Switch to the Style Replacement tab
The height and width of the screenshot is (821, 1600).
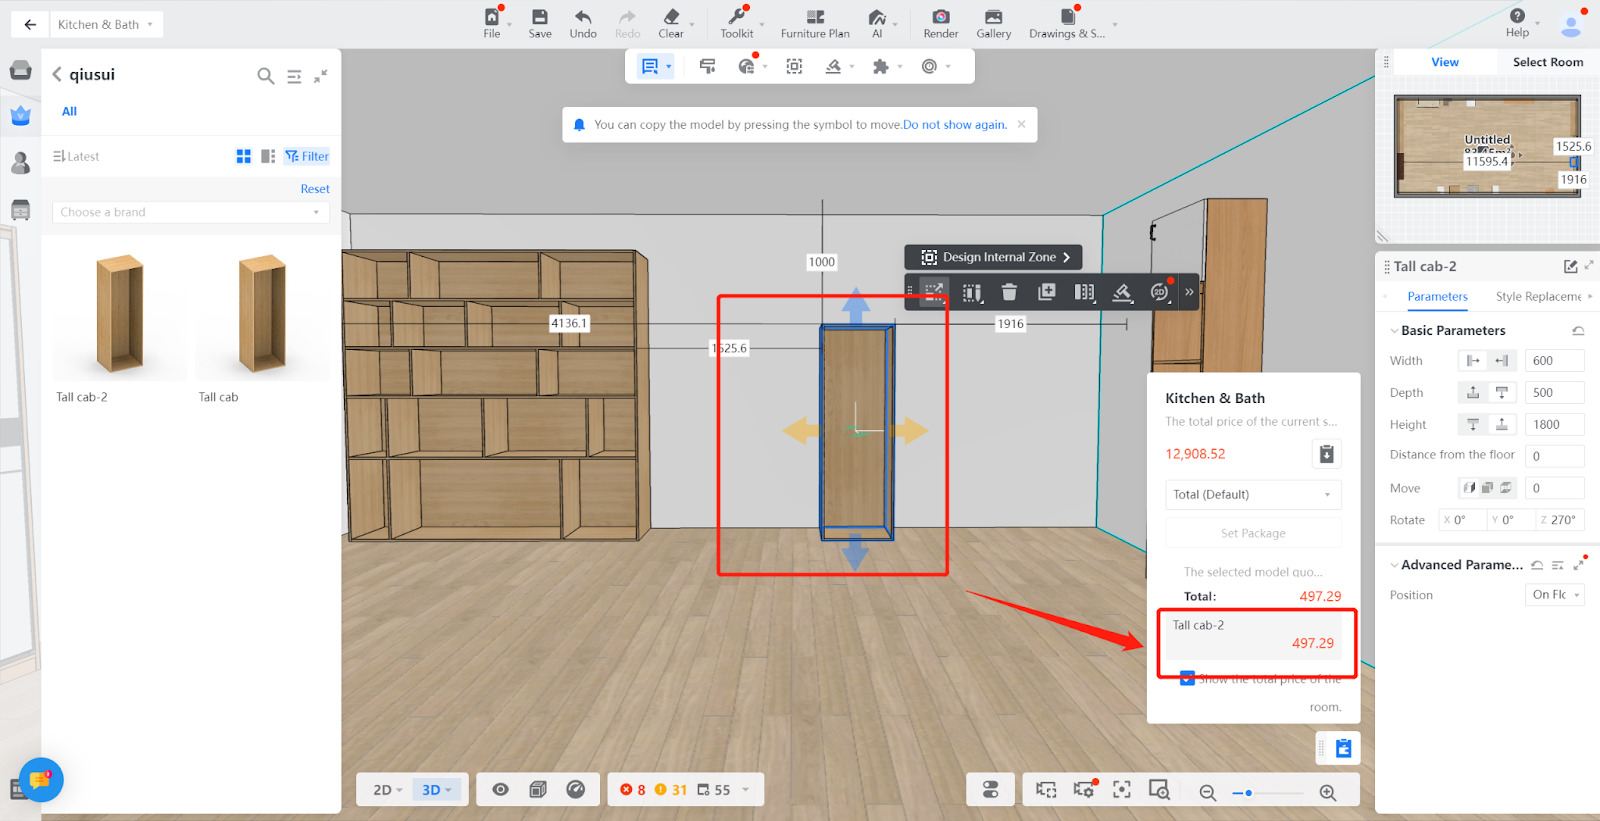coord(1538,297)
